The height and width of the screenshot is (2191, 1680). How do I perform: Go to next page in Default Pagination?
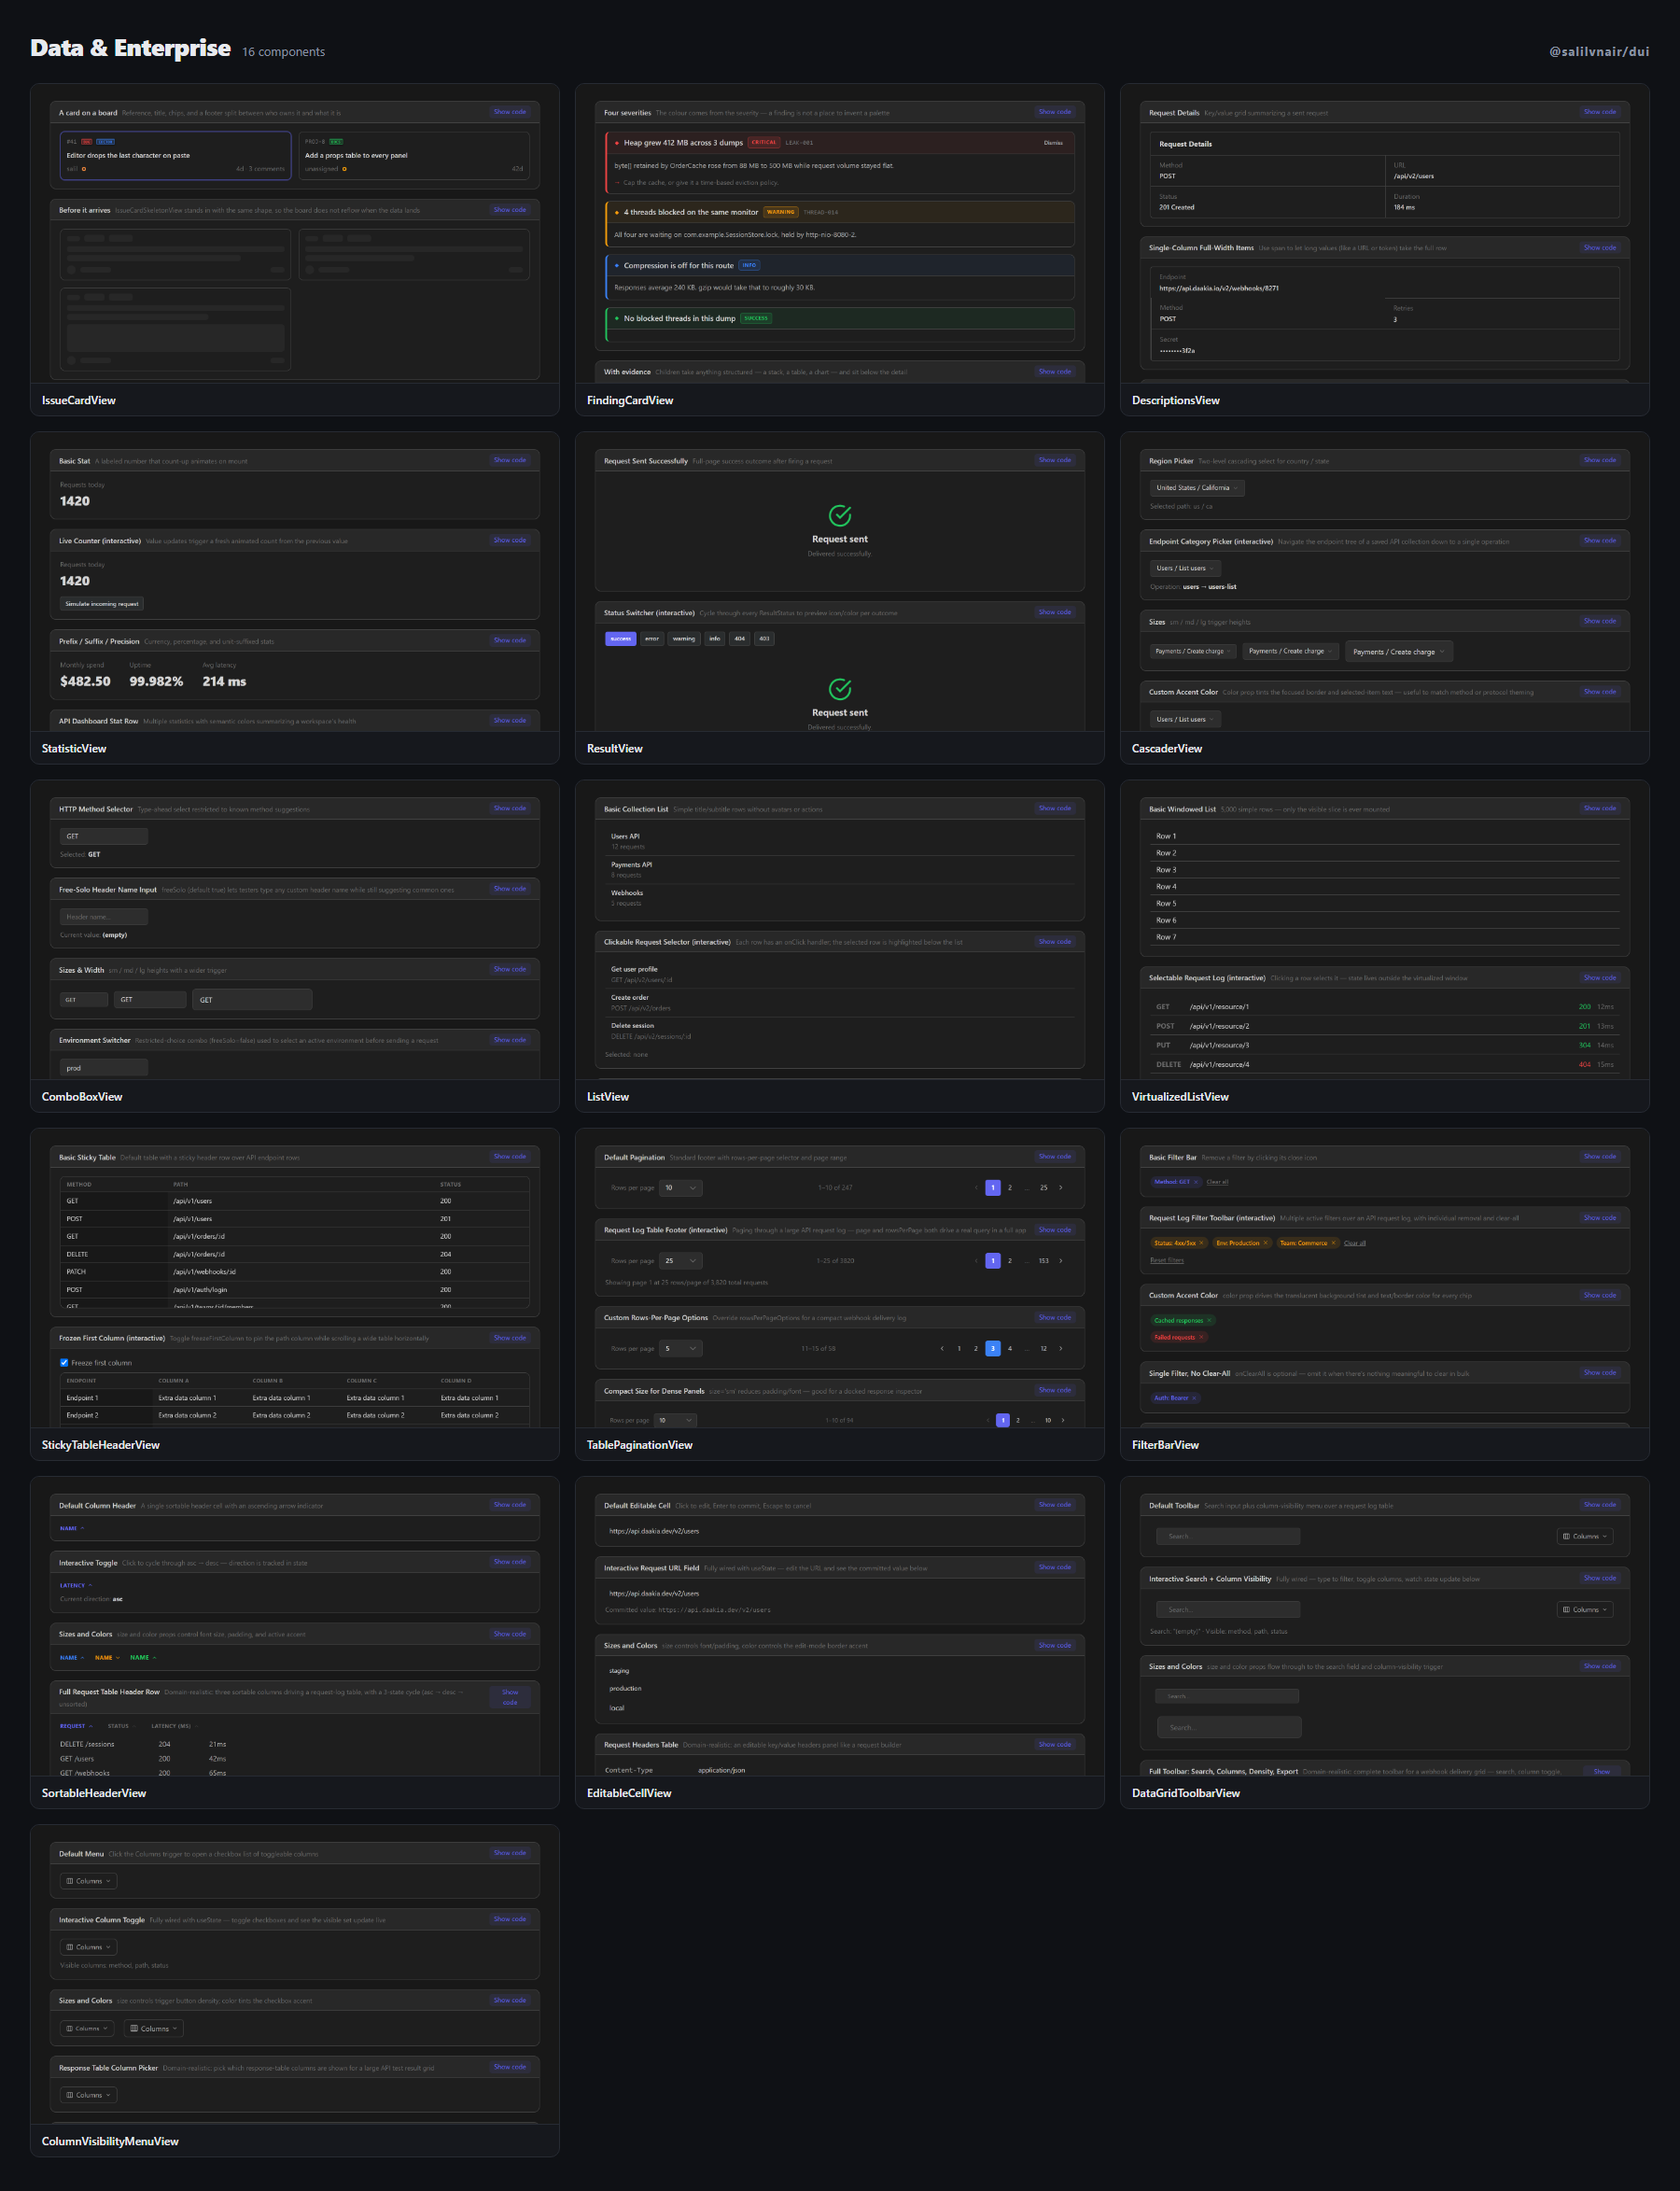point(1061,1188)
